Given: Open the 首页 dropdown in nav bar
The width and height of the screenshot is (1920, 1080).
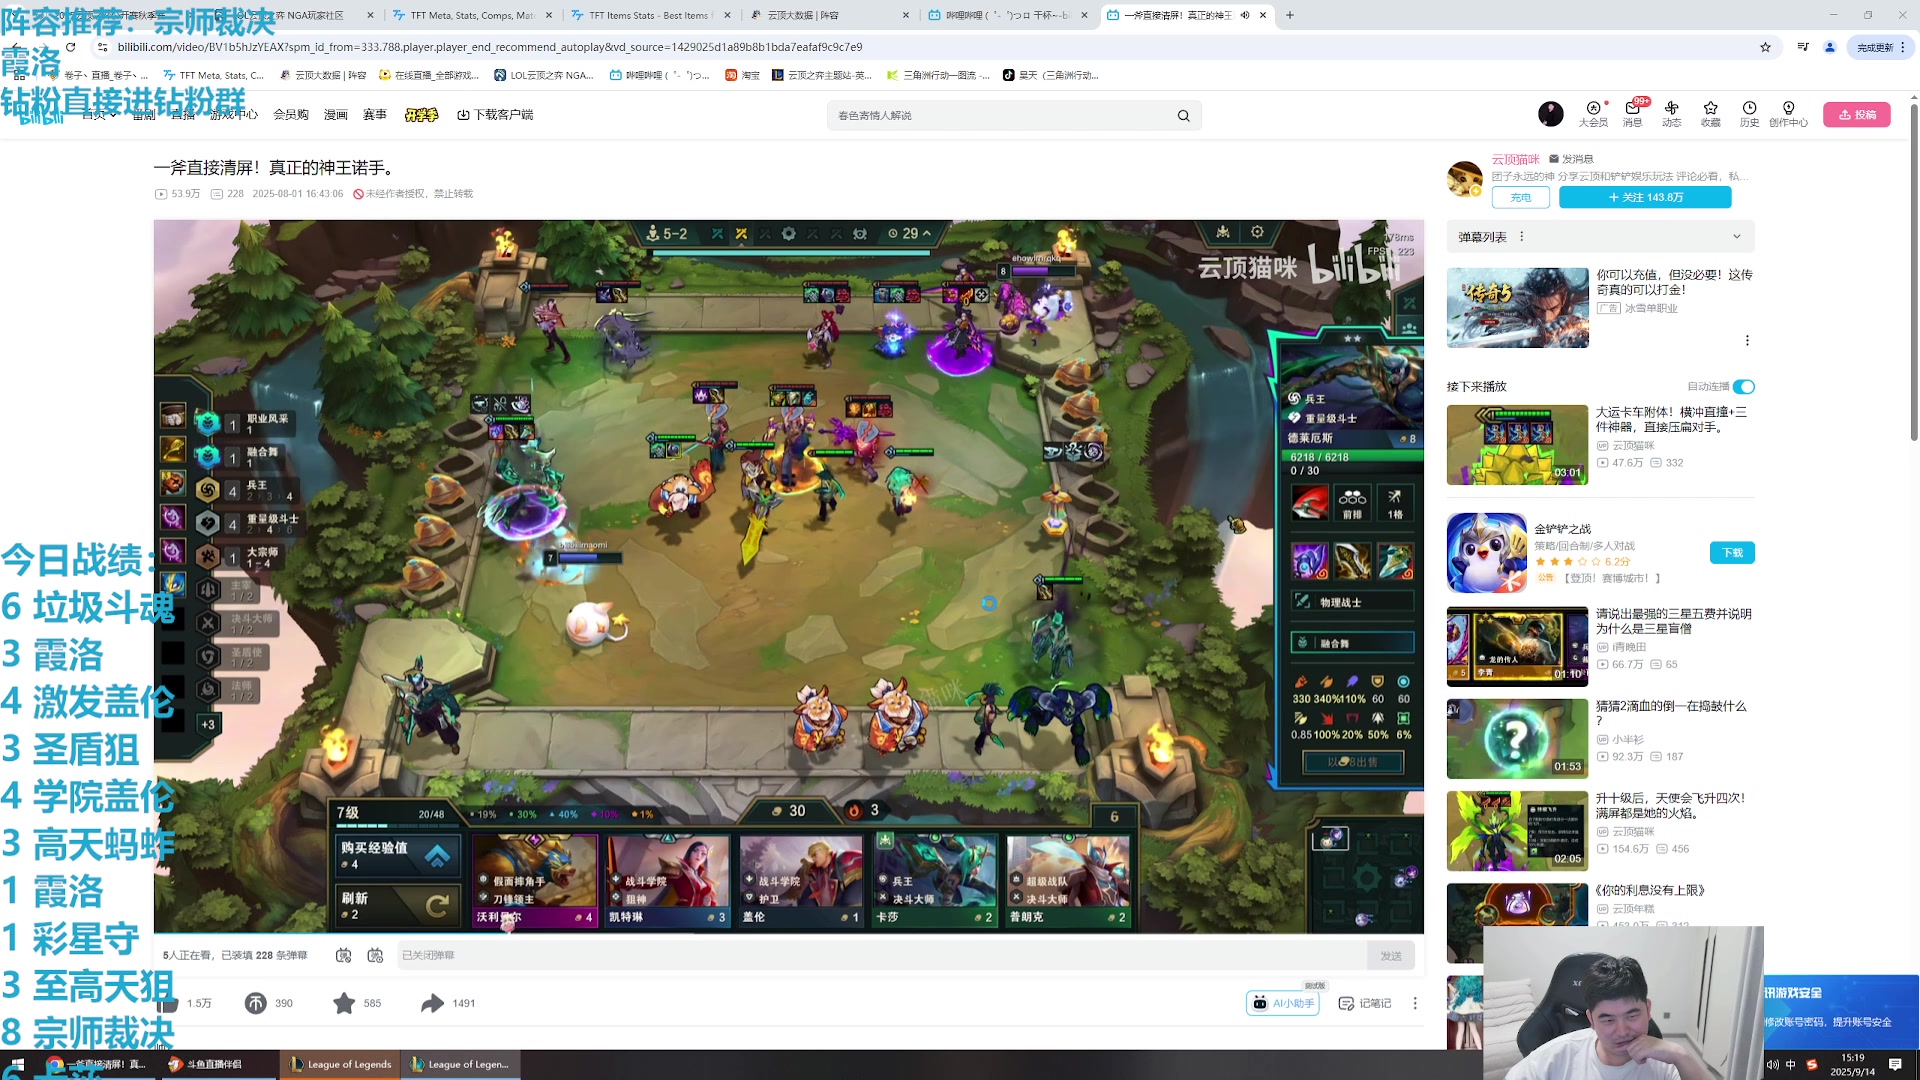Looking at the screenshot, I should click(99, 115).
